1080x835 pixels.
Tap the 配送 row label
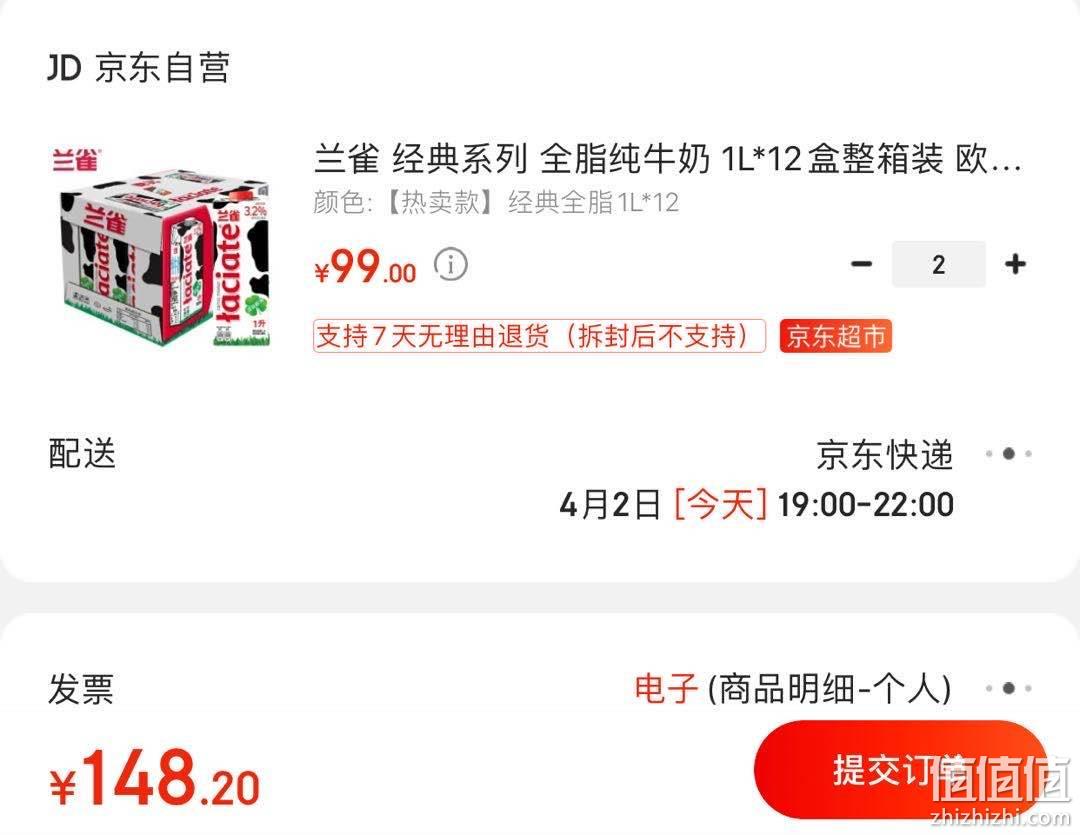coord(82,453)
